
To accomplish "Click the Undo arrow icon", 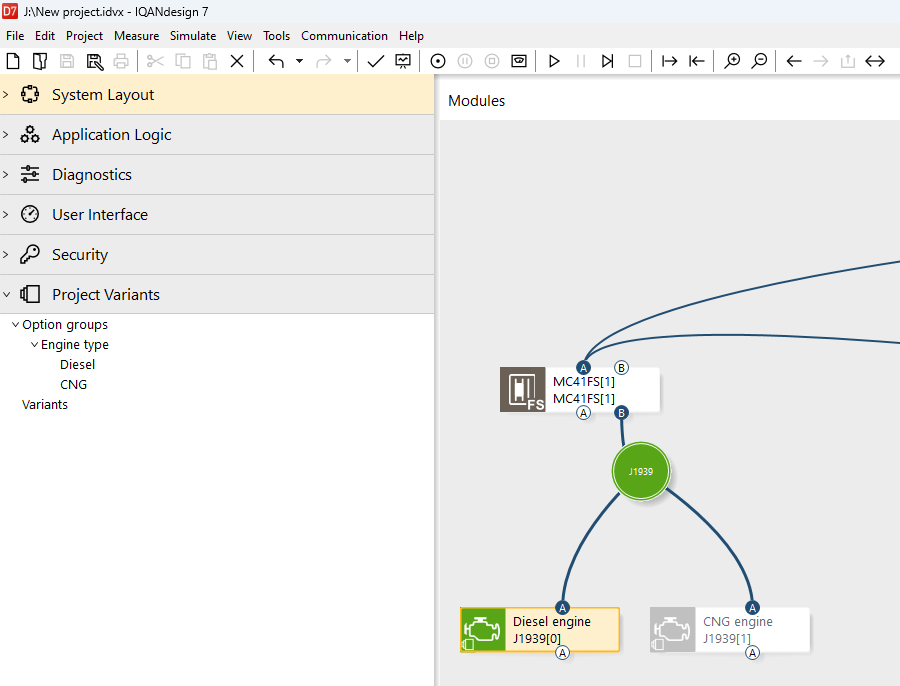I will pos(276,61).
